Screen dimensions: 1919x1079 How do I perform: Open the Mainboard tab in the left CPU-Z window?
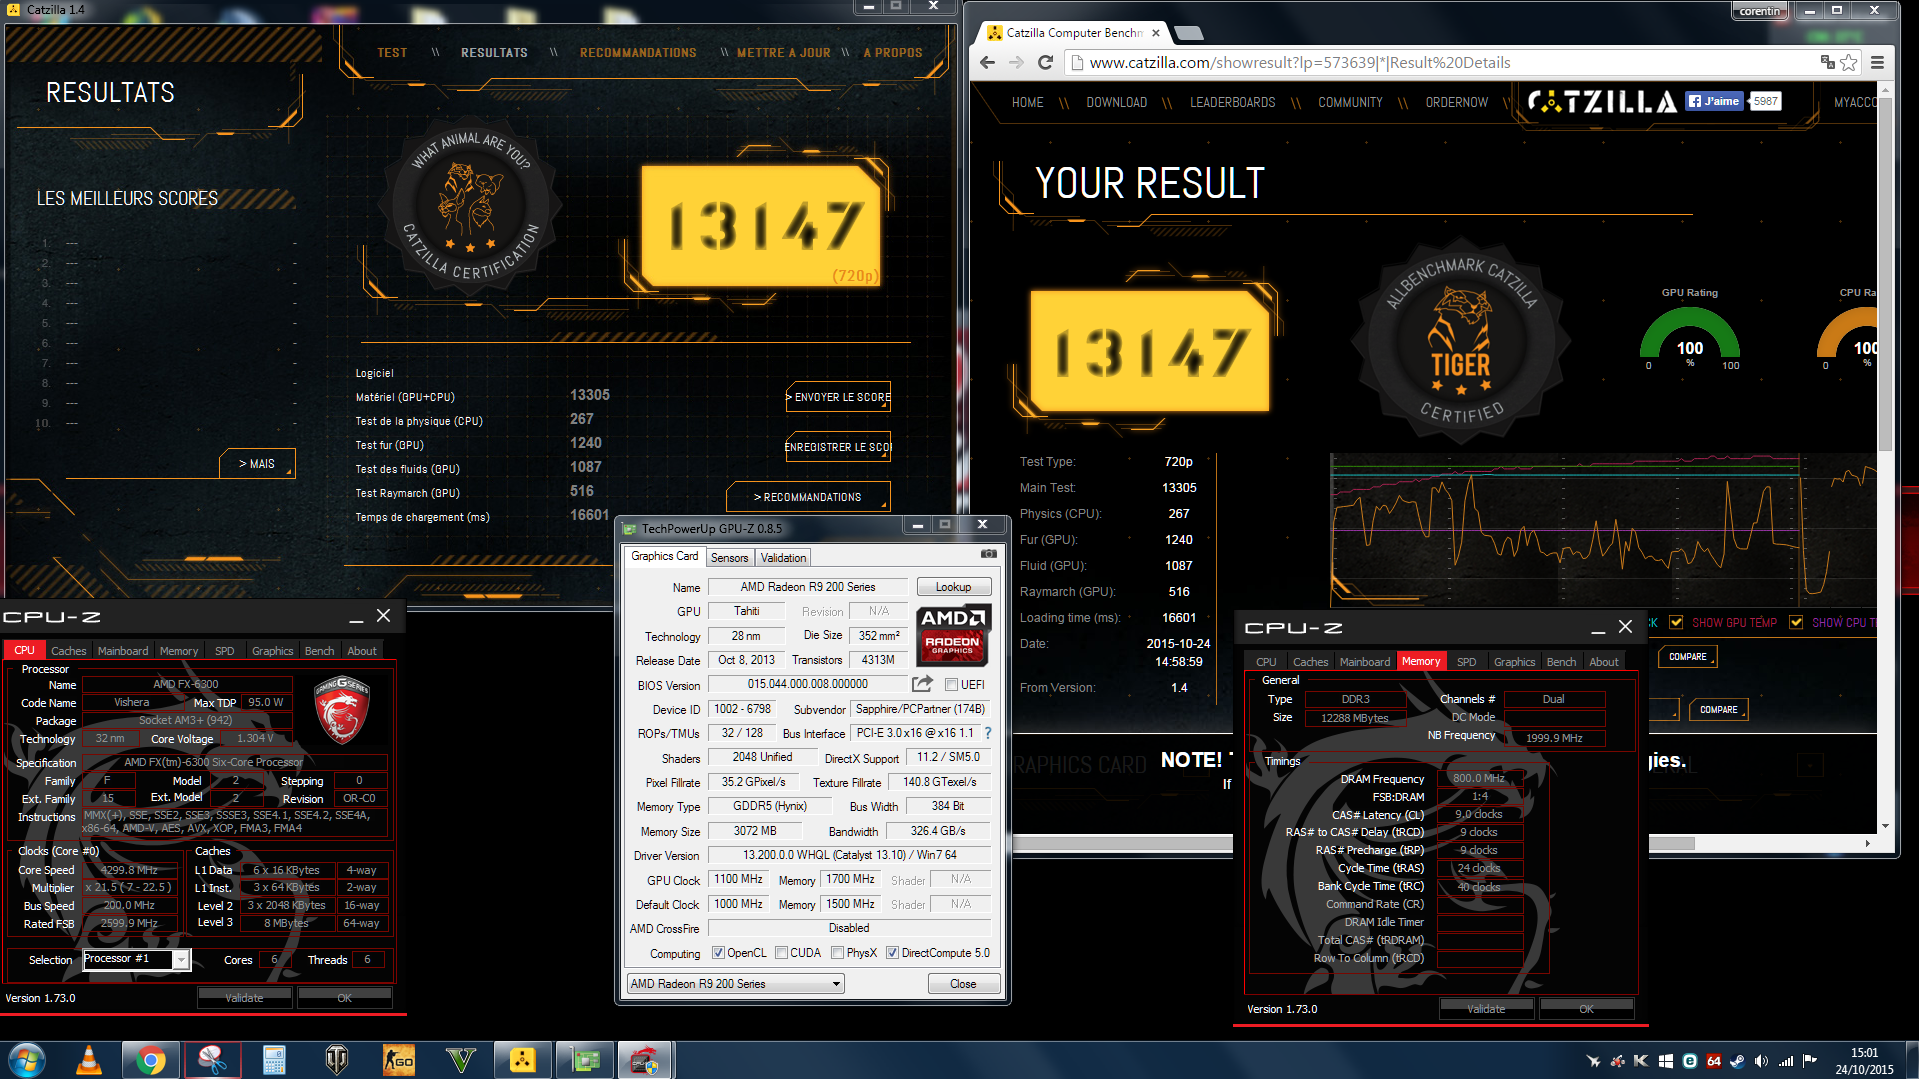point(123,651)
